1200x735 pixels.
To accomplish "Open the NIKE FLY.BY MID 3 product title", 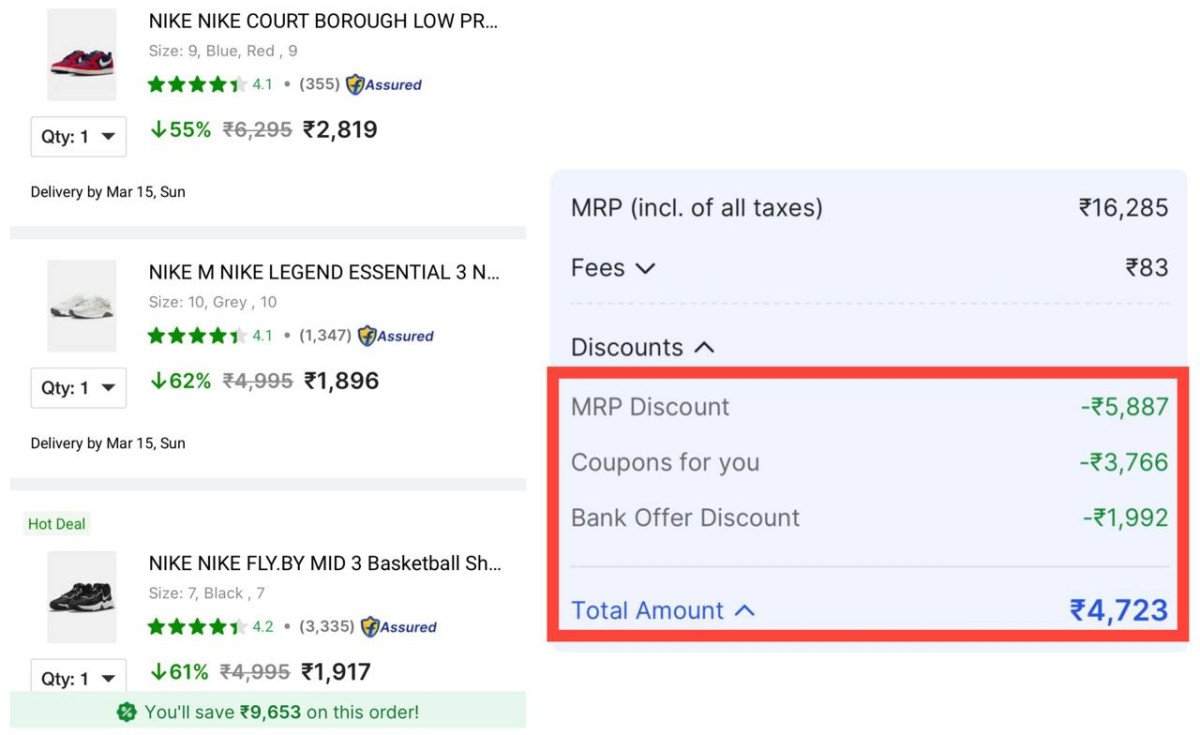I will pyautogui.click(x=325, y=563).
